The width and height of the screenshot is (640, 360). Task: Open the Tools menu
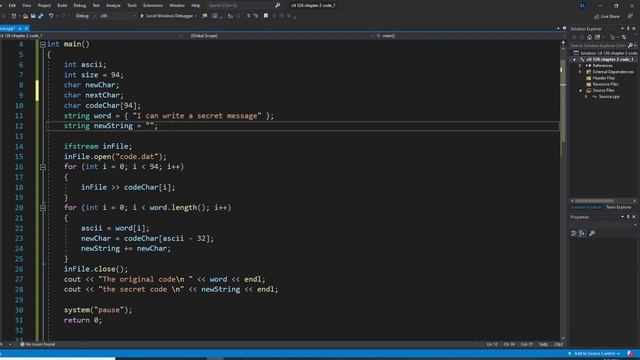[132, 5]
